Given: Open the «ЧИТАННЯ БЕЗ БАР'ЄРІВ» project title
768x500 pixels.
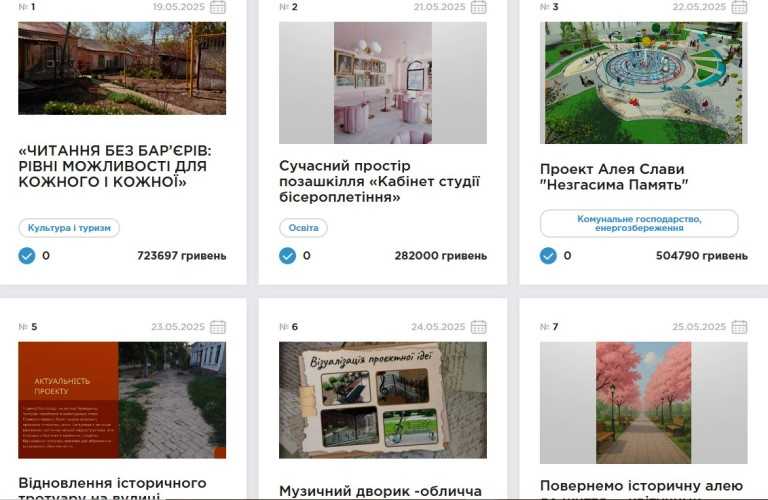Looking at the screenshot, I should point(115,167).
